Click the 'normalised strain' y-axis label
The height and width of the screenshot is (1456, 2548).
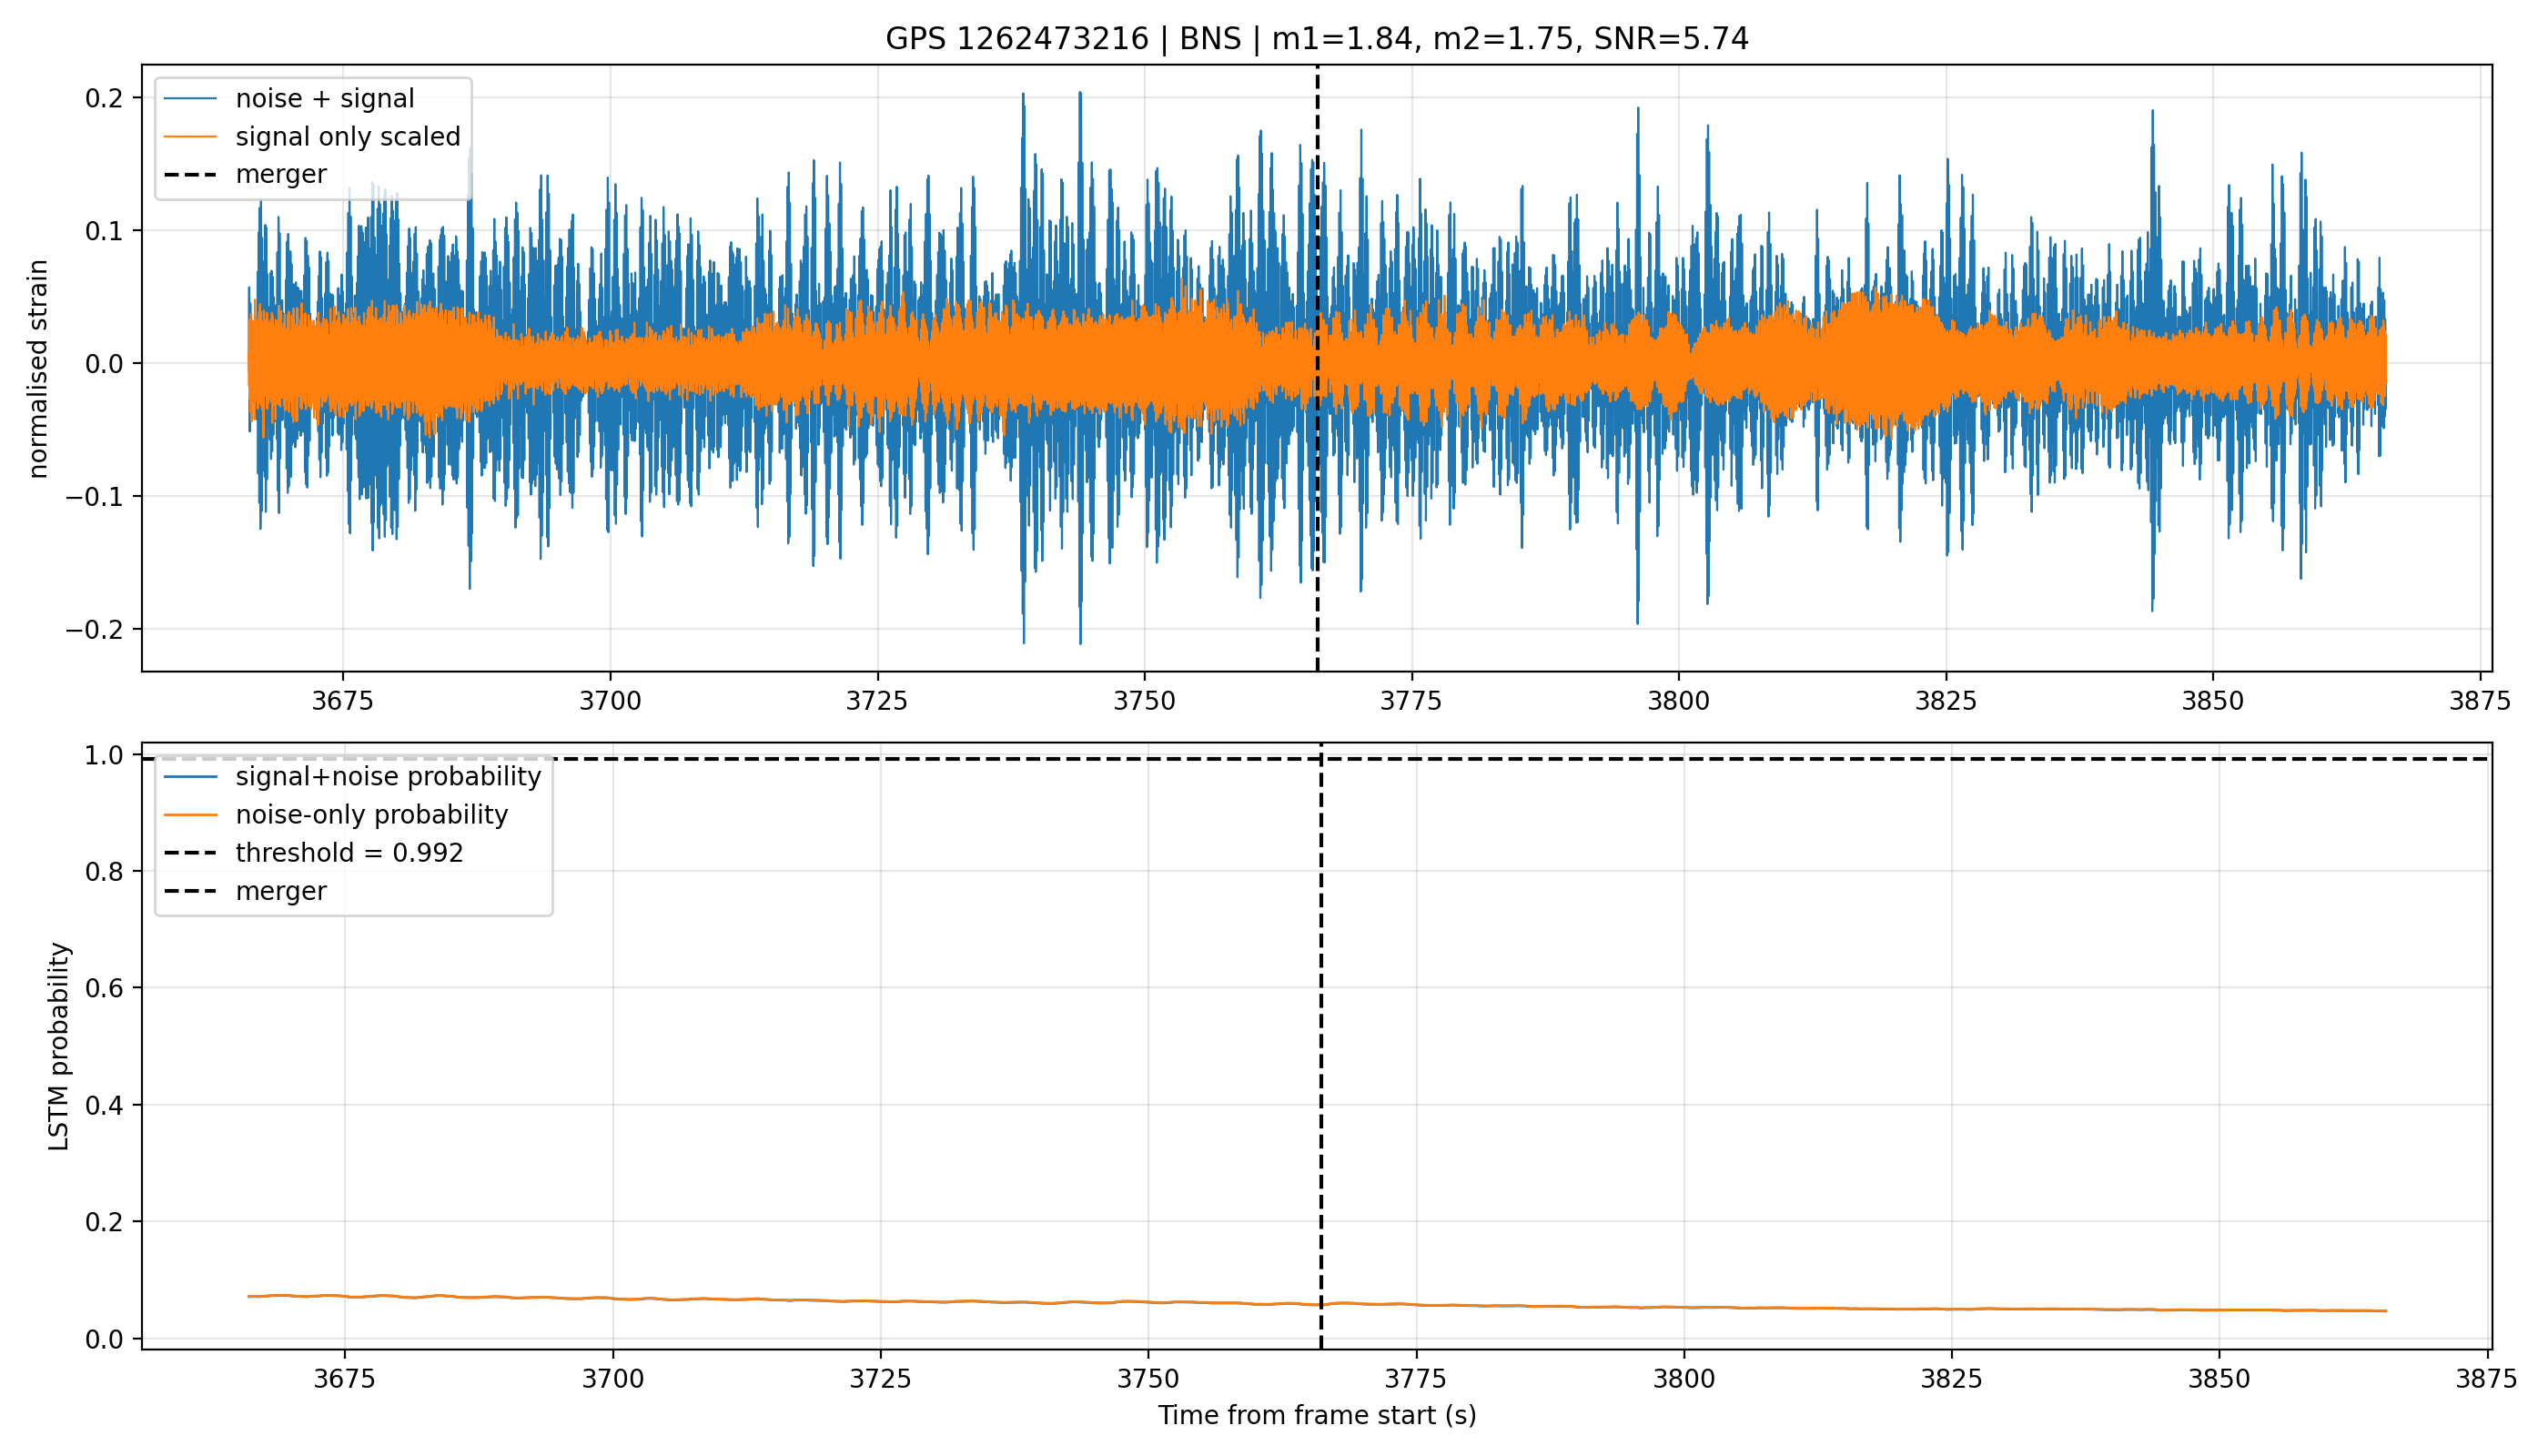pyautogui.click(x=38, y=369)
